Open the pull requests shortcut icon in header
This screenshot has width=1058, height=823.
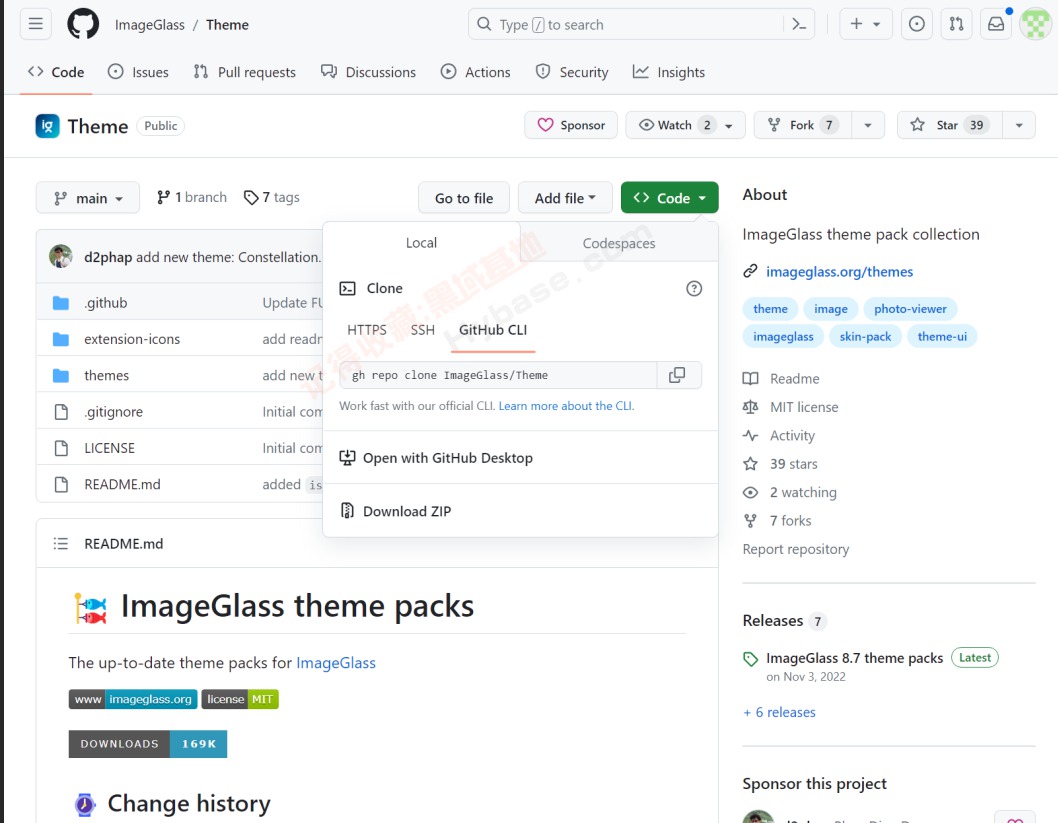(x=956, y=24)
